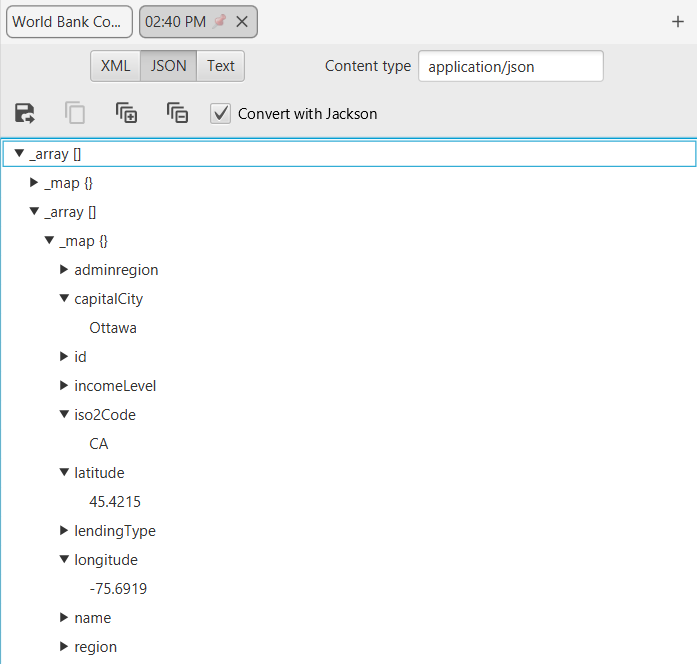
Task: Click the copy to clipboard icon
Action: point(75,113)
